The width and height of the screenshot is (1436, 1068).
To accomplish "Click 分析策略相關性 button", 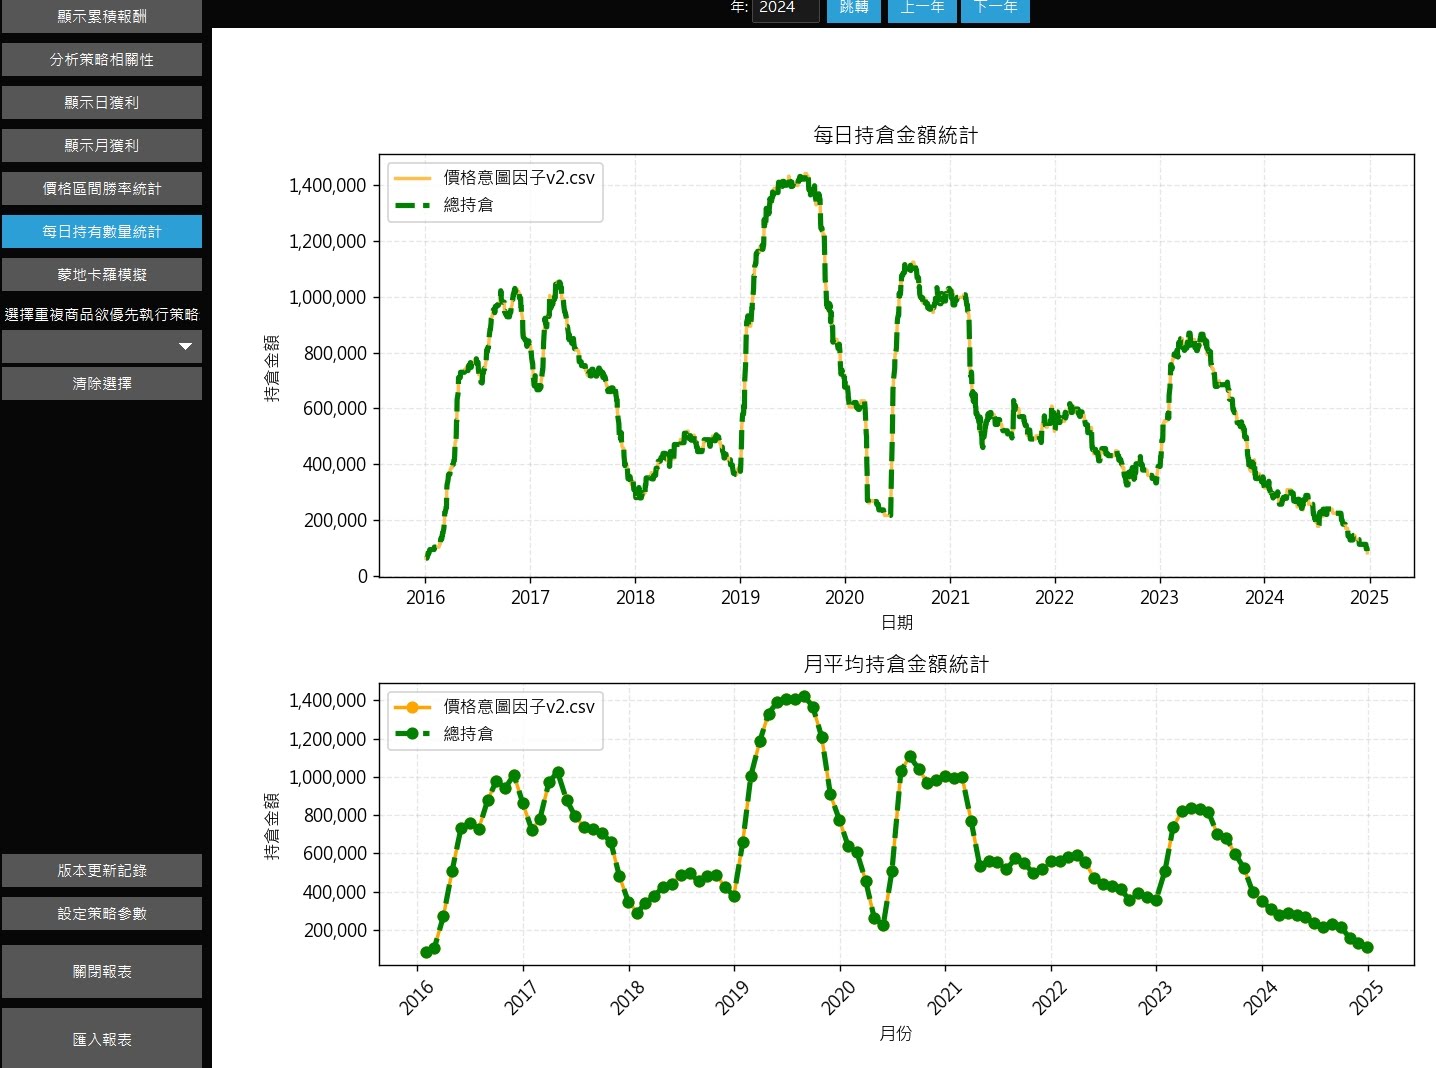I will coord(101,59).
